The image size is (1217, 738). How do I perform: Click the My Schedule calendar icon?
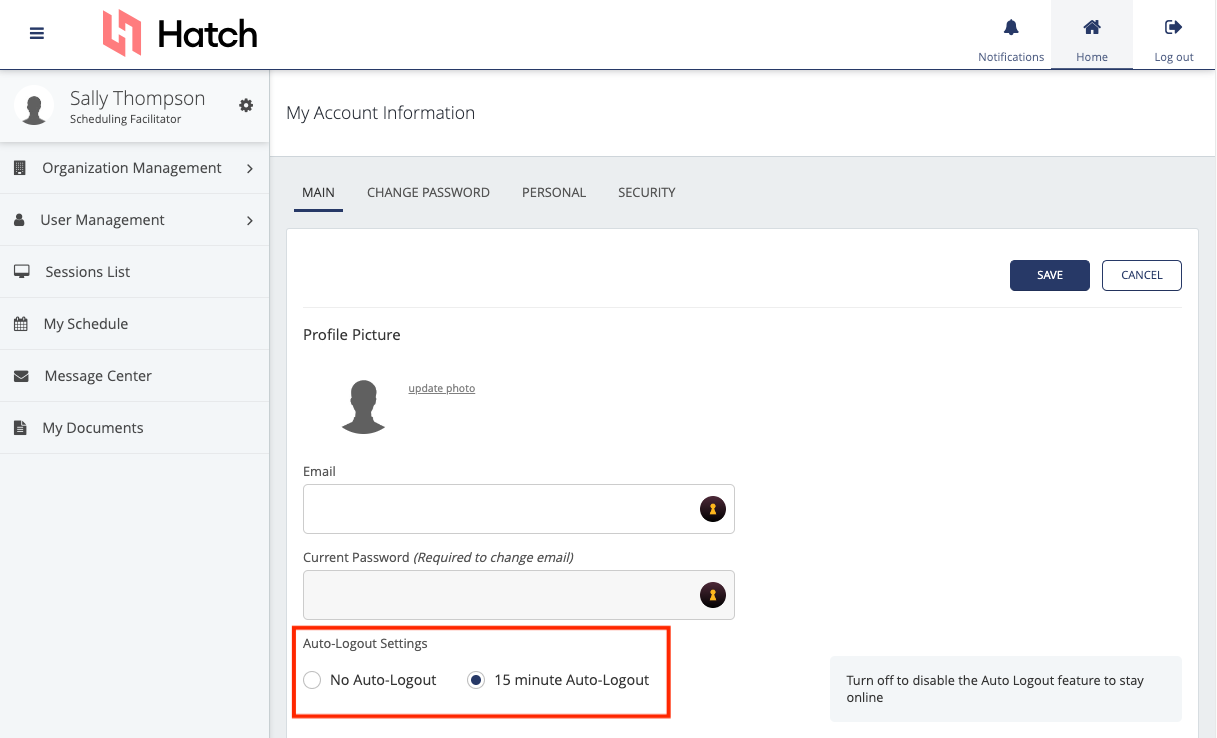(20, 324)
